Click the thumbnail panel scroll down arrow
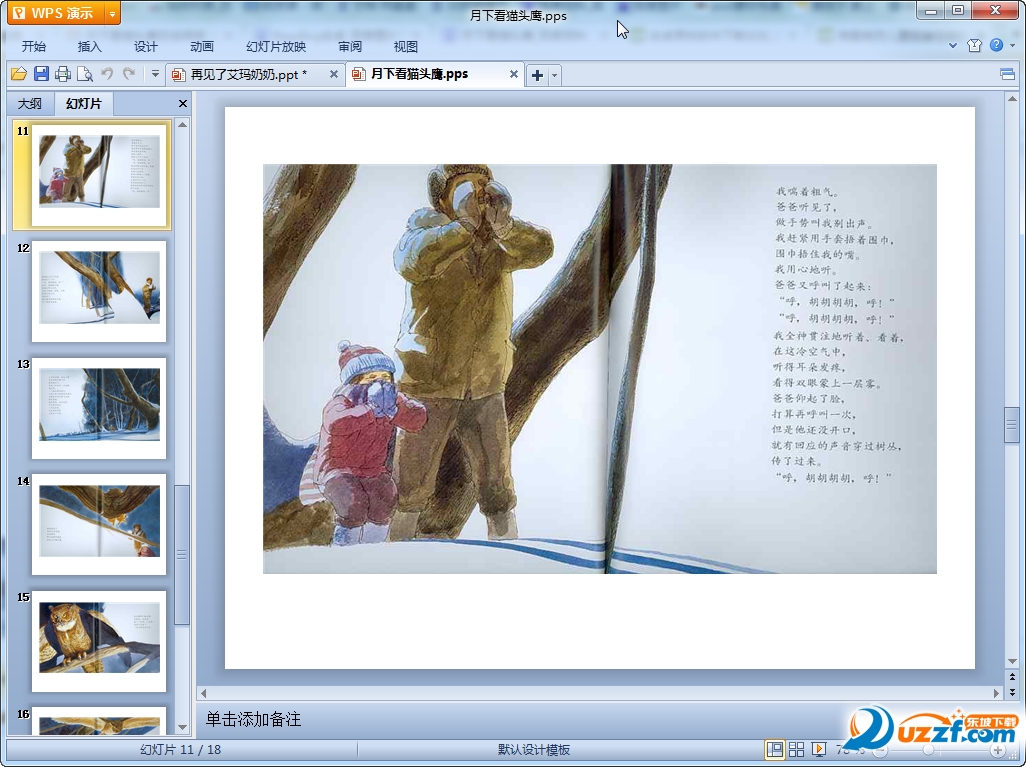The height and width of the screenshot is (767, 1026). point(183,727)
